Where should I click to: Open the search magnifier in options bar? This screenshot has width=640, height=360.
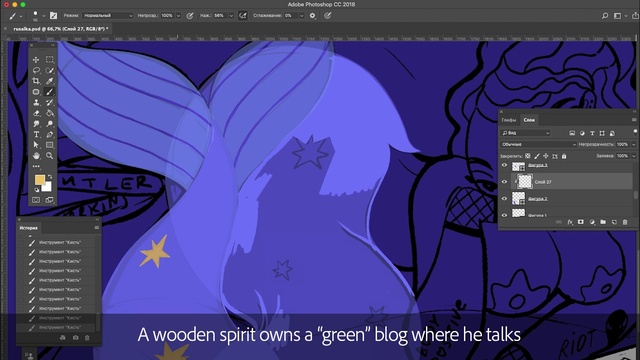[605, 16]
